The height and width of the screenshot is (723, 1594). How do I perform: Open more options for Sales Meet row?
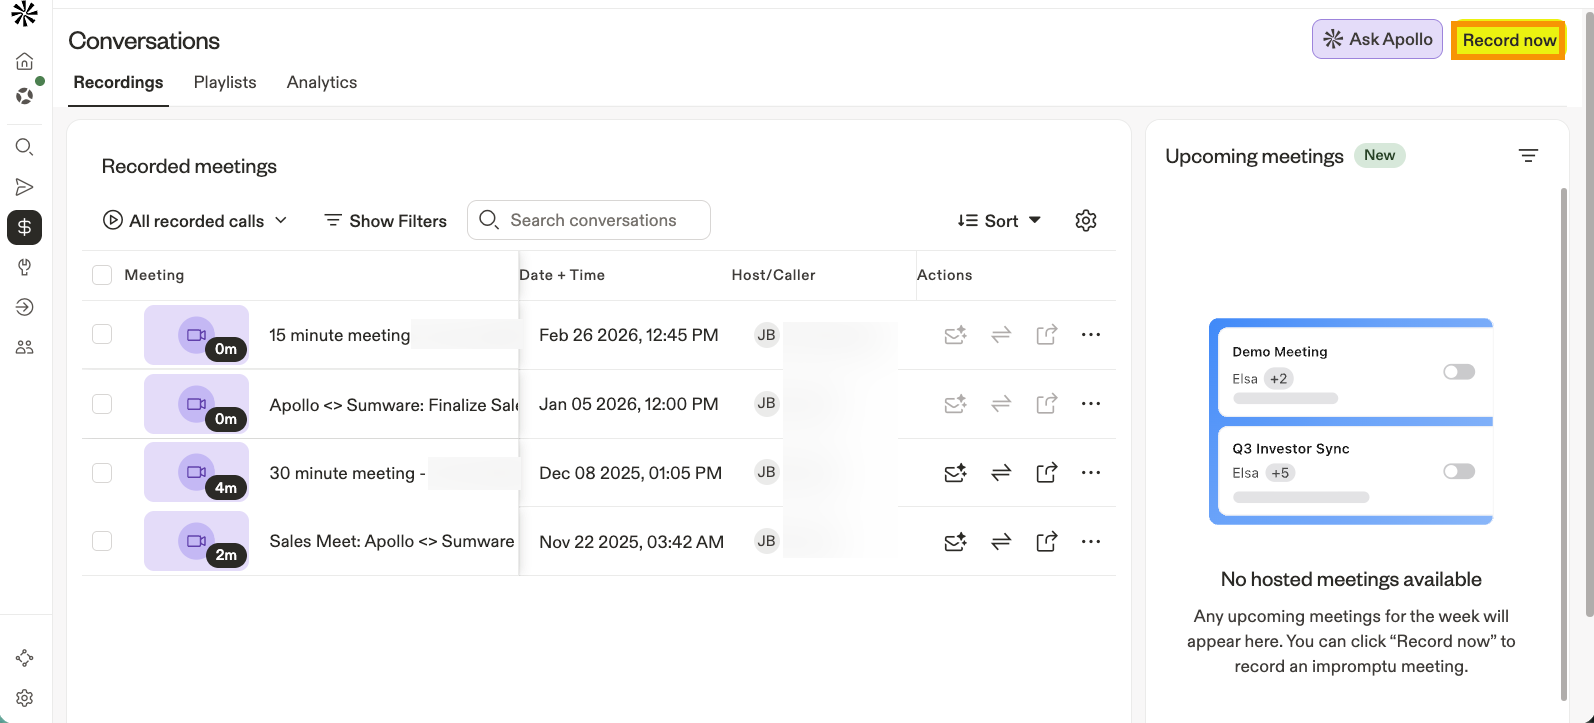[x=1091, y=542]
